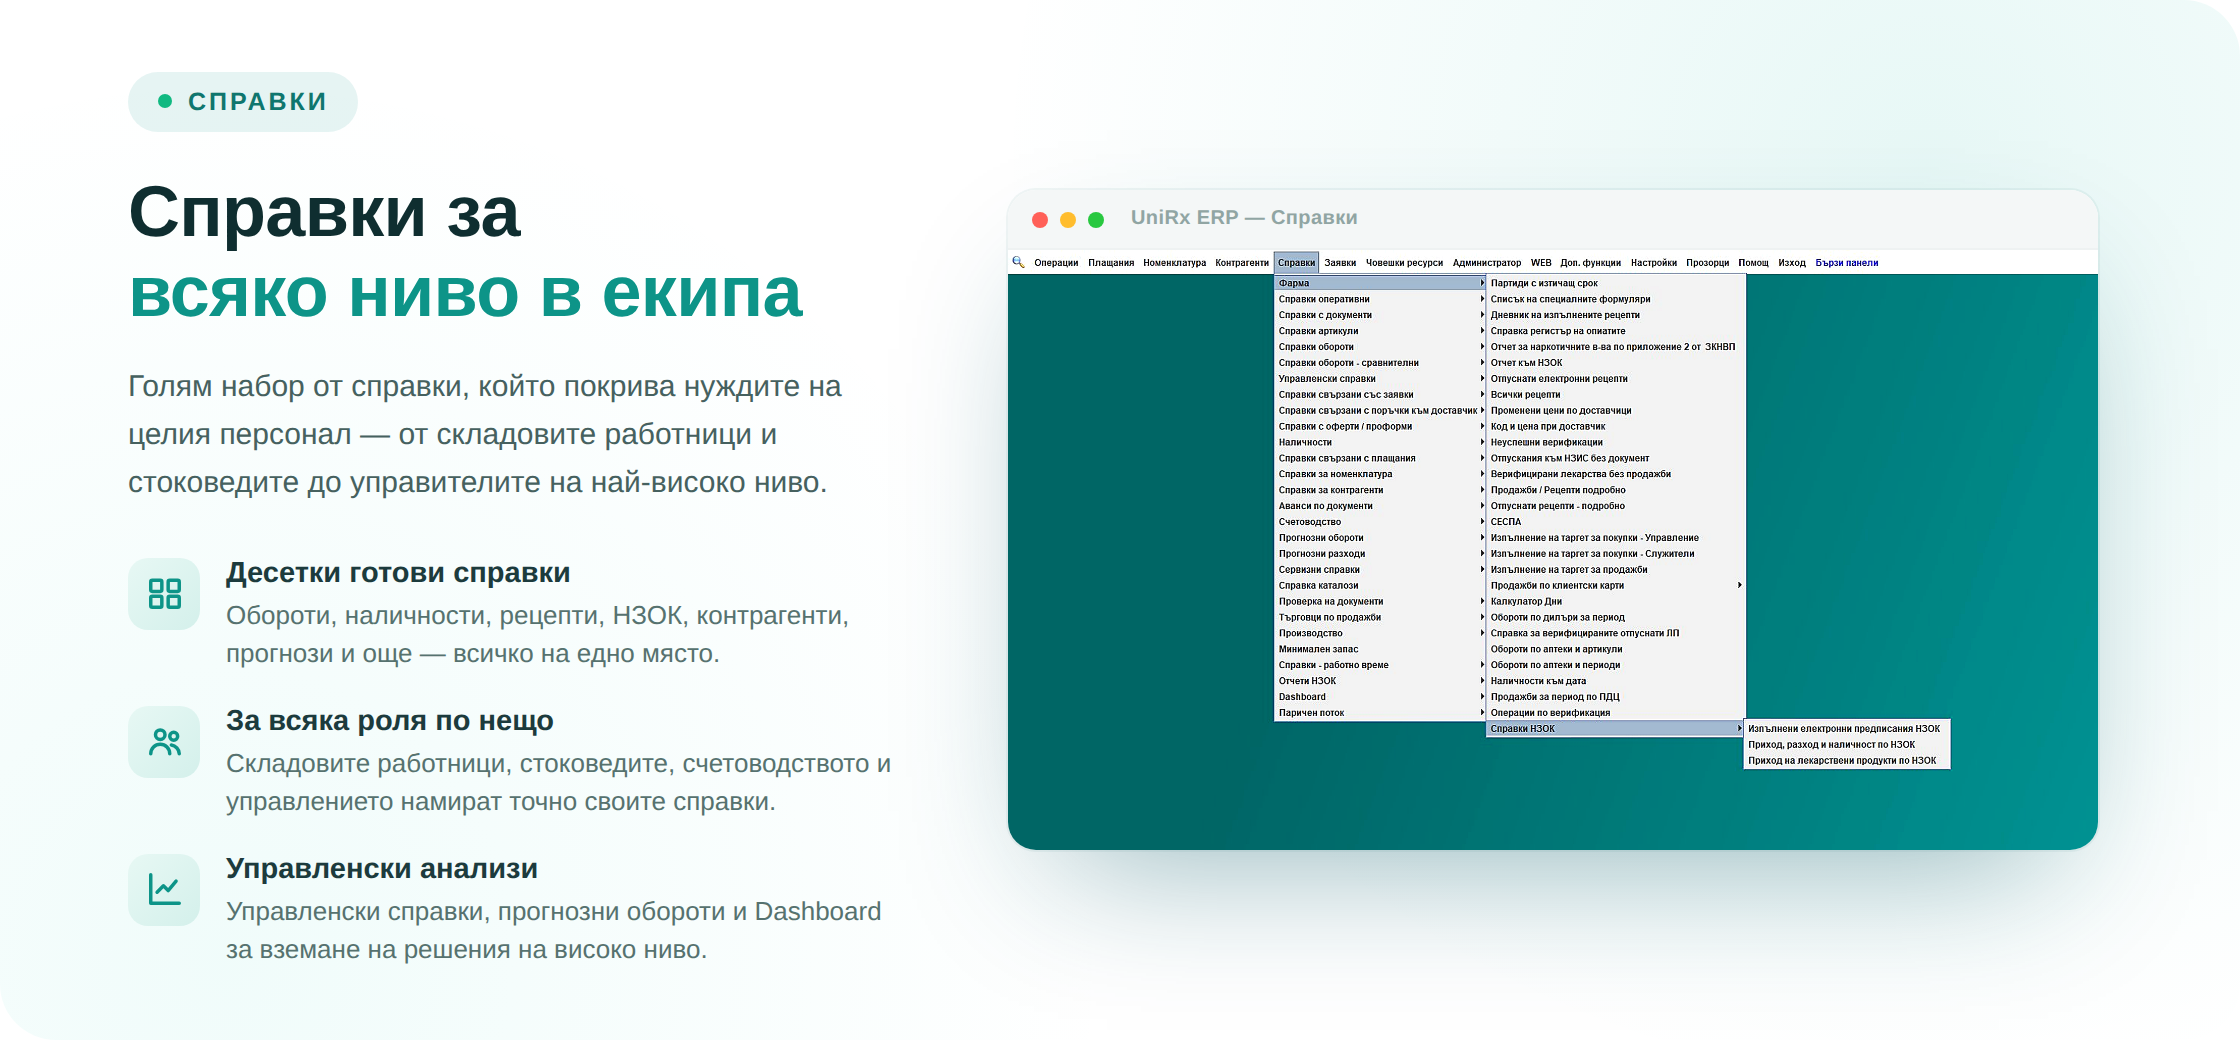The image size is (2240, 1040).
Task: Expand Продажби по клиентски карти submenu arrow
Action: tap(1740, 585)
